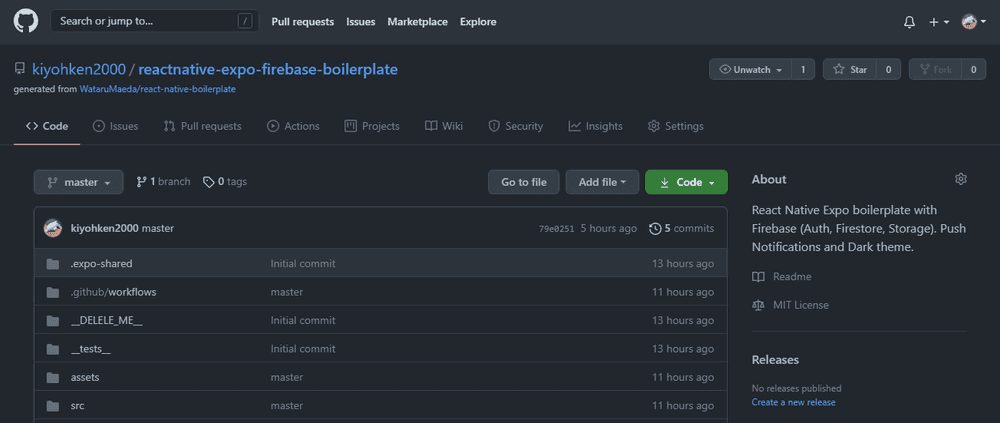The image size is (1000, 423).
Task: Open the Add file dropdown
Action: [x=602, y=182]
